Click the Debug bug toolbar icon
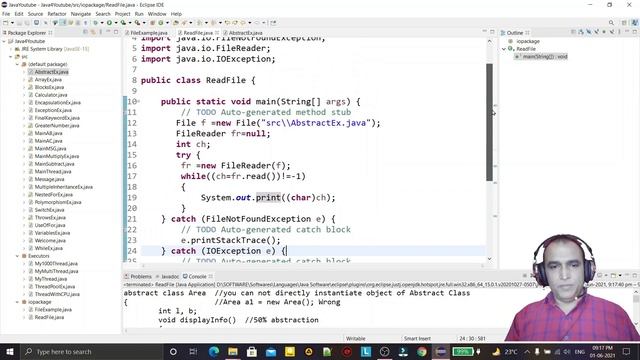 [95, 23]
